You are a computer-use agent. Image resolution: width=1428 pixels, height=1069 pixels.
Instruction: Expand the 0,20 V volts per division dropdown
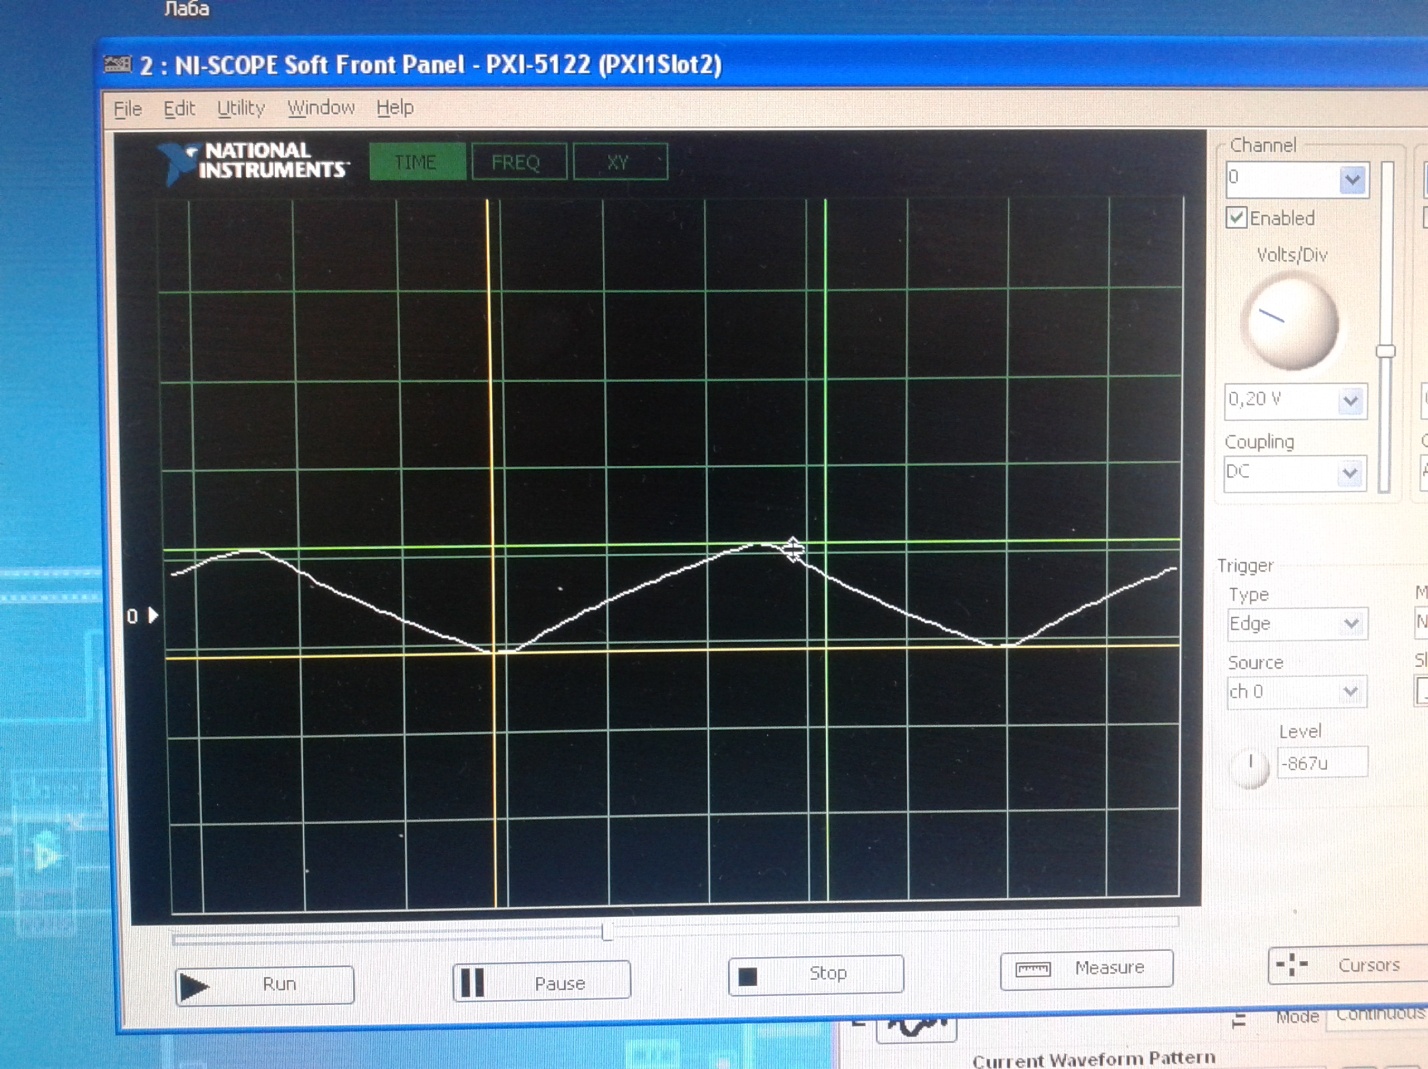pos(1350,401)
